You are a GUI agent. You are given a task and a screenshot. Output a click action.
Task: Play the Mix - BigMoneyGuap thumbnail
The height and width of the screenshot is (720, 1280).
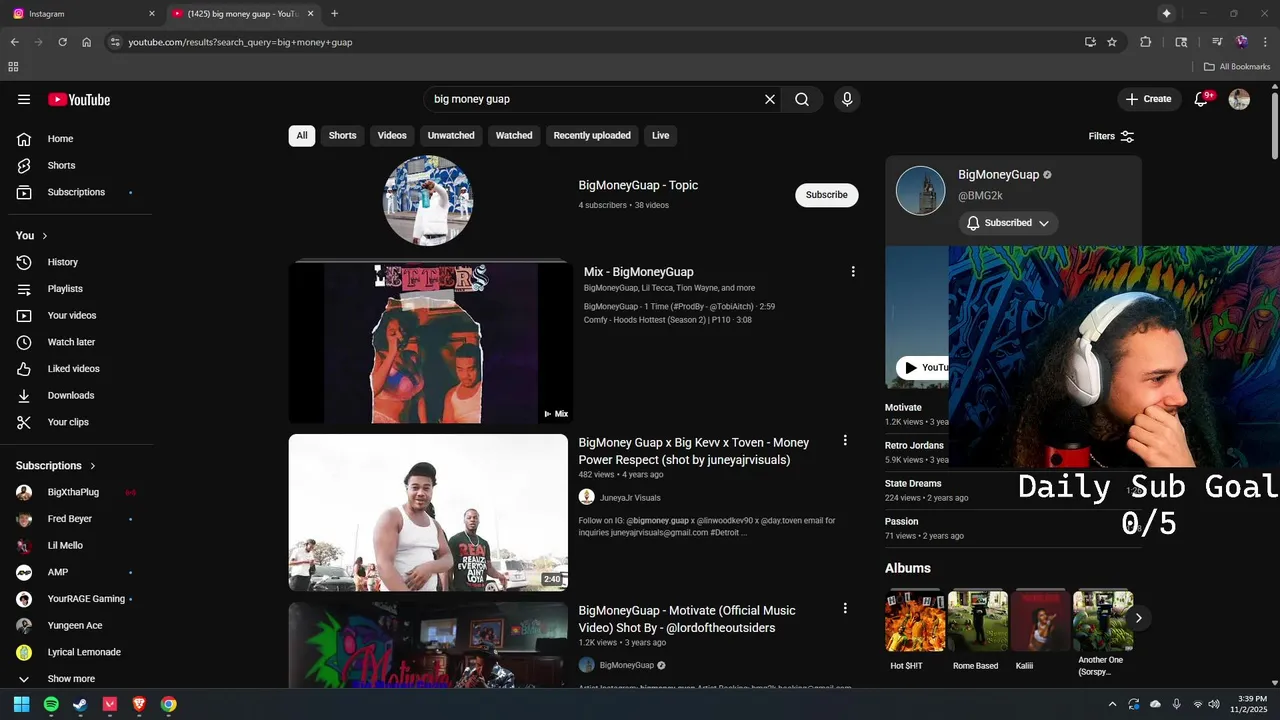(x=430, y=342)
